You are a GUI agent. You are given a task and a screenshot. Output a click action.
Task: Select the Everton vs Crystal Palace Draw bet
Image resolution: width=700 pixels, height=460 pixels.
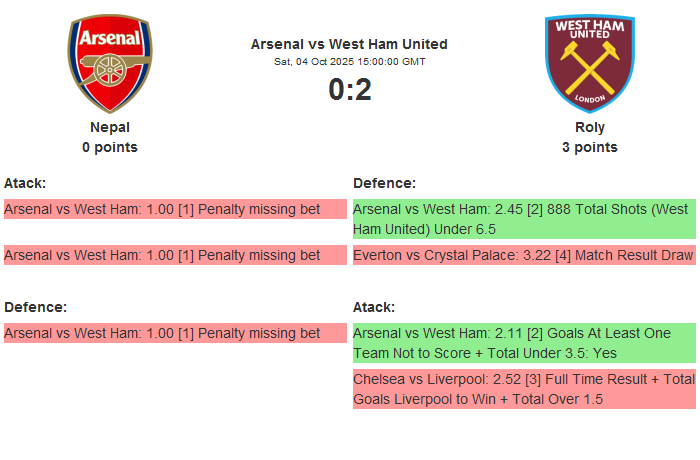pyautogui.click(x=524, y=255)
